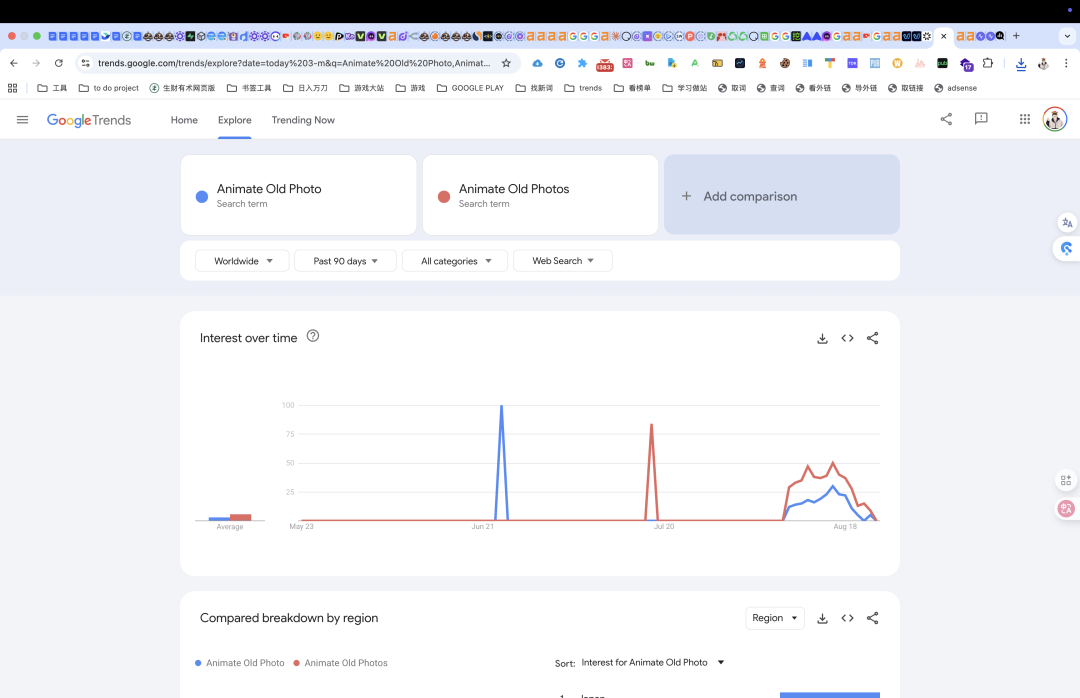Open the Google apps grid
The width and height of the screenshot is (1080, 698).
(1025, 119)
